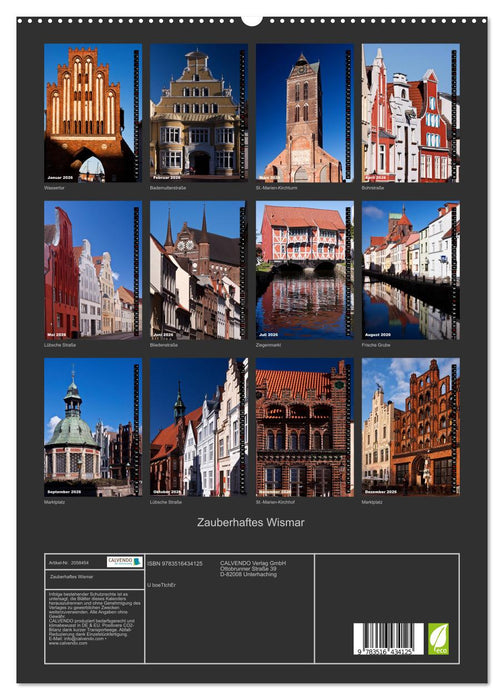Screen dimensions: 504x700
Task: Click 'Lübsche Straße' caption under Mai photo
Action: point(60,345)
